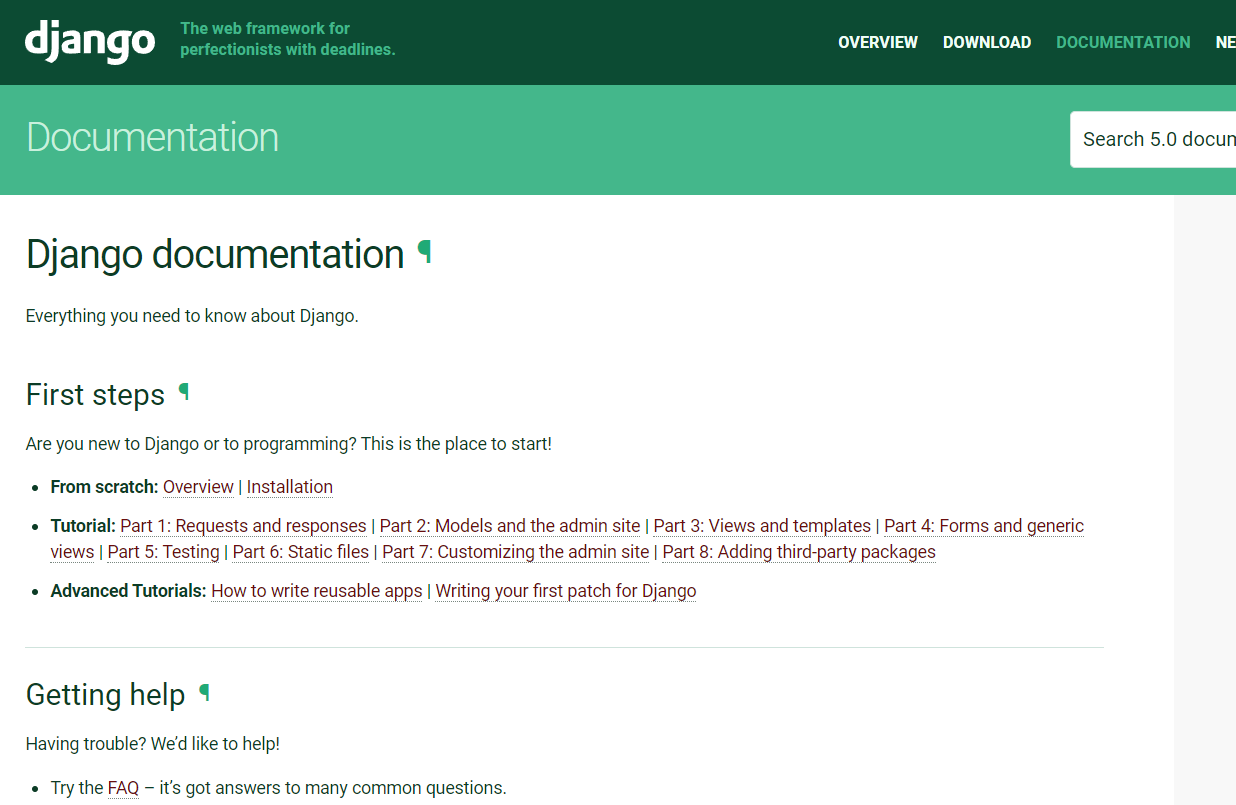Image resolution: width=1236 pixels, height=805 pixels.
Task: Open Part 8: Adding third-party packages
Action: pos(799,552)
